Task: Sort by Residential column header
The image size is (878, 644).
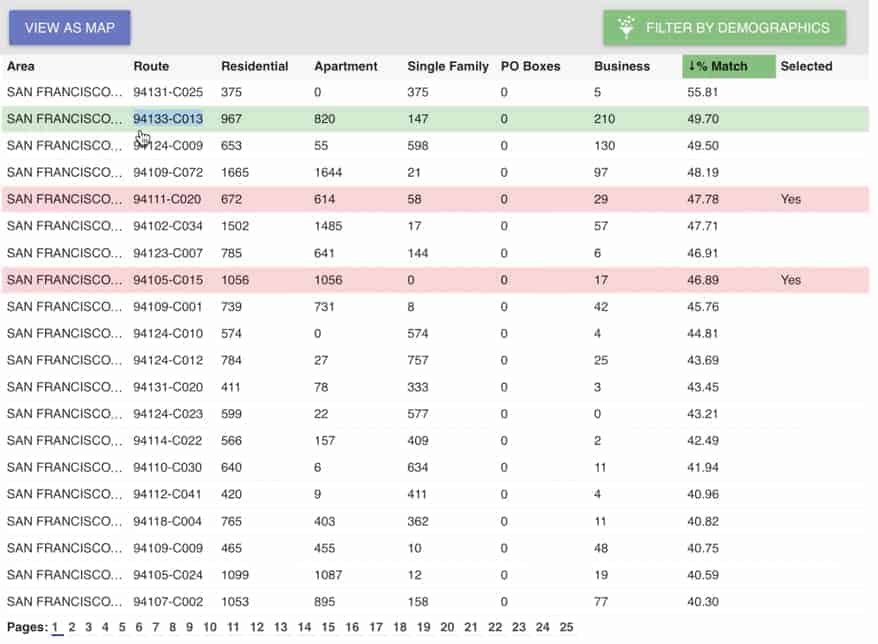Action: (254, 66)
